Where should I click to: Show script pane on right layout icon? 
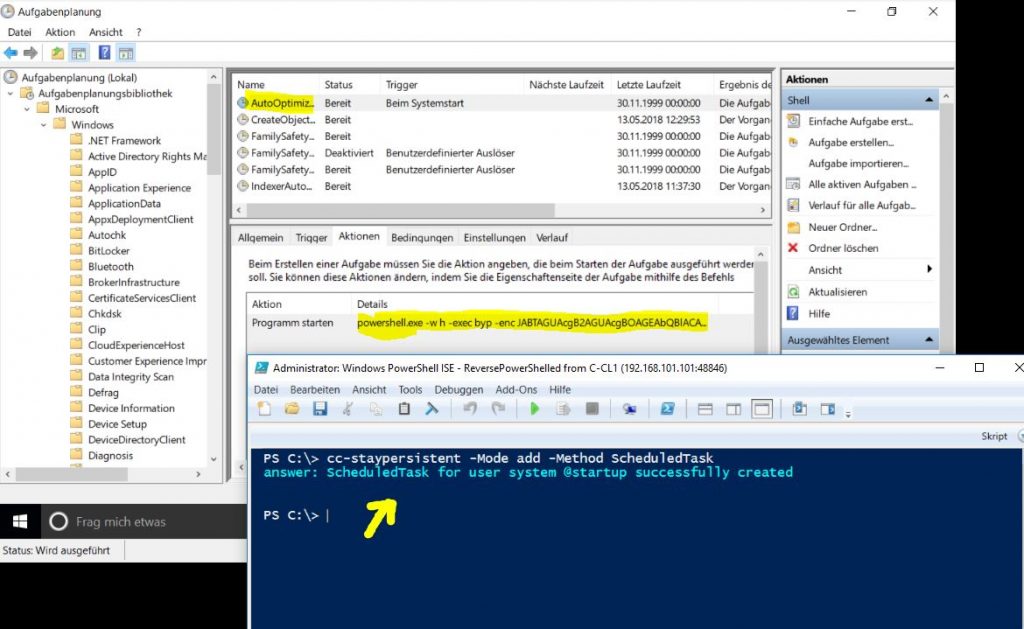(733, 409)
